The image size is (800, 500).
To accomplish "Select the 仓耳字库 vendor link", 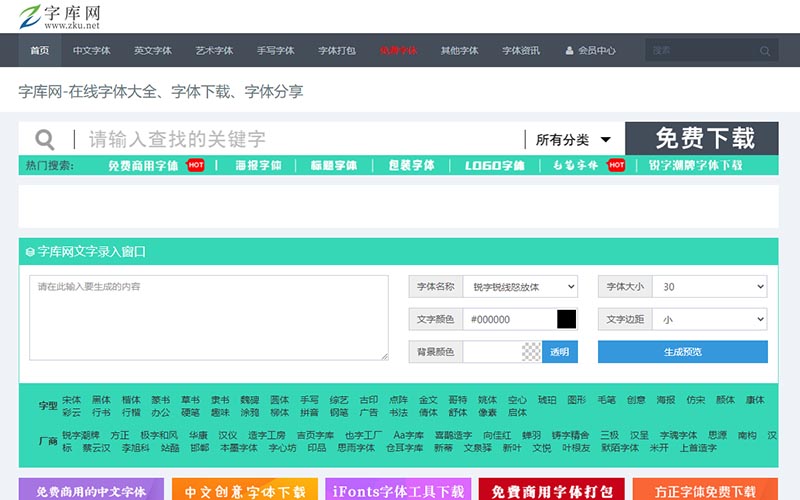I will point(405,447).
